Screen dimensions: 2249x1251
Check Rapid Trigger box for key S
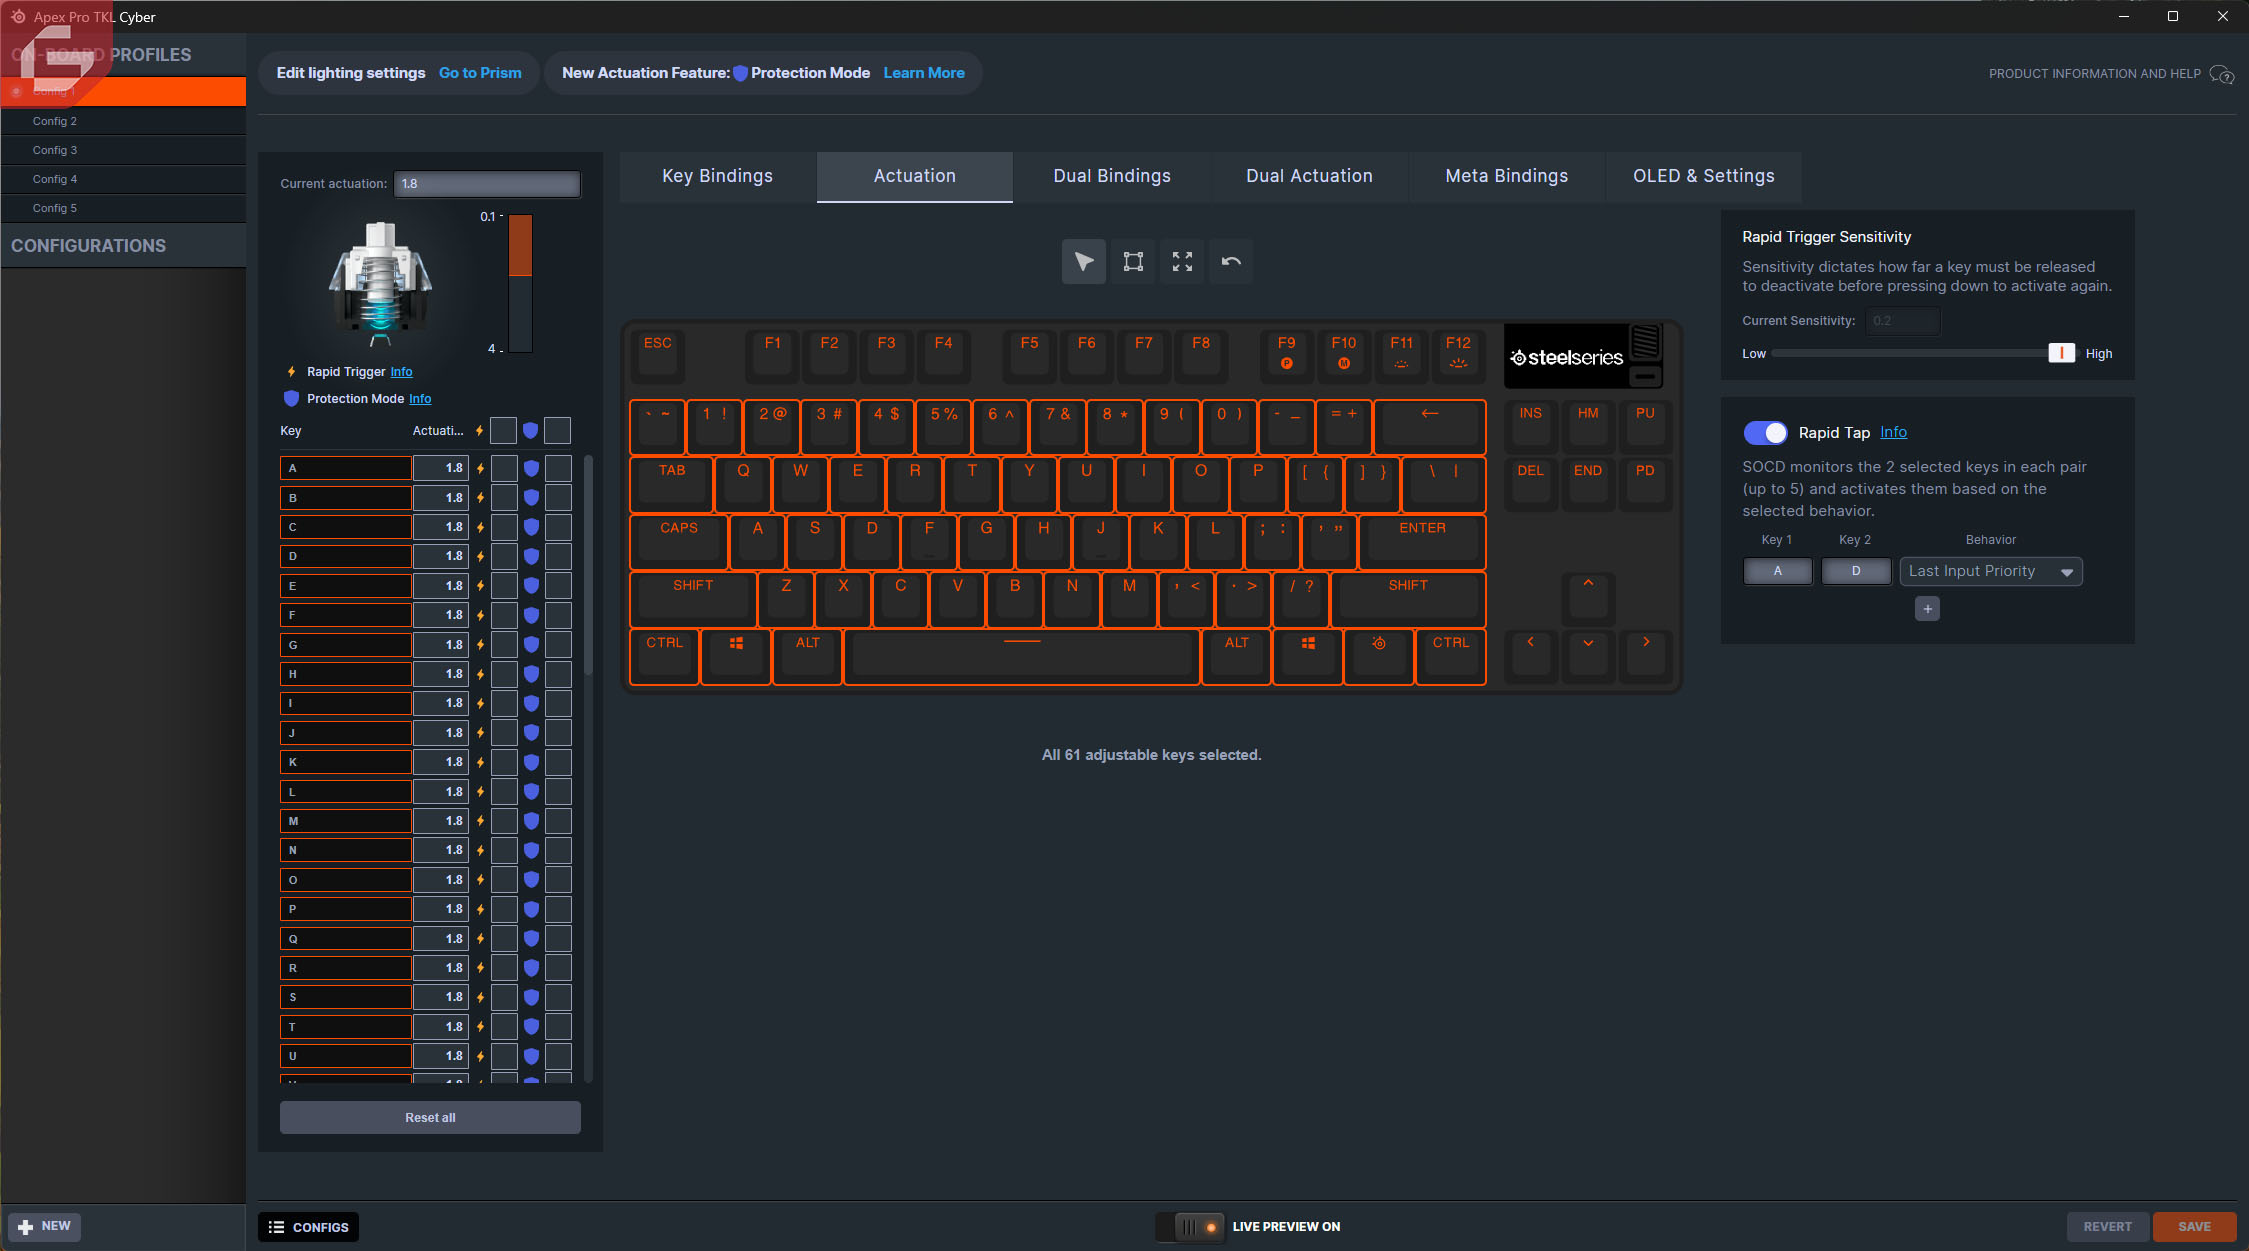point(504,997)
